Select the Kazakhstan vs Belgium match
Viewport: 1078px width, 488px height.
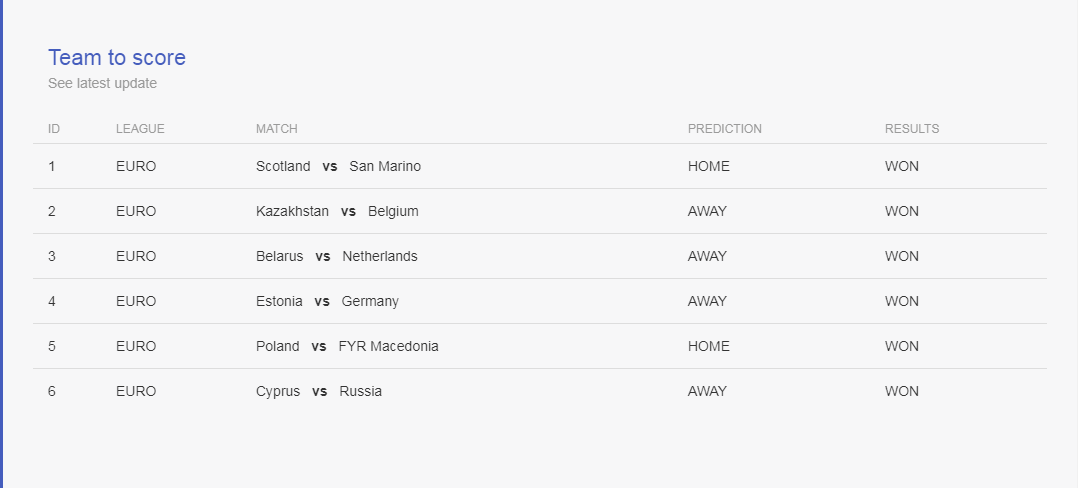point(337,211)
